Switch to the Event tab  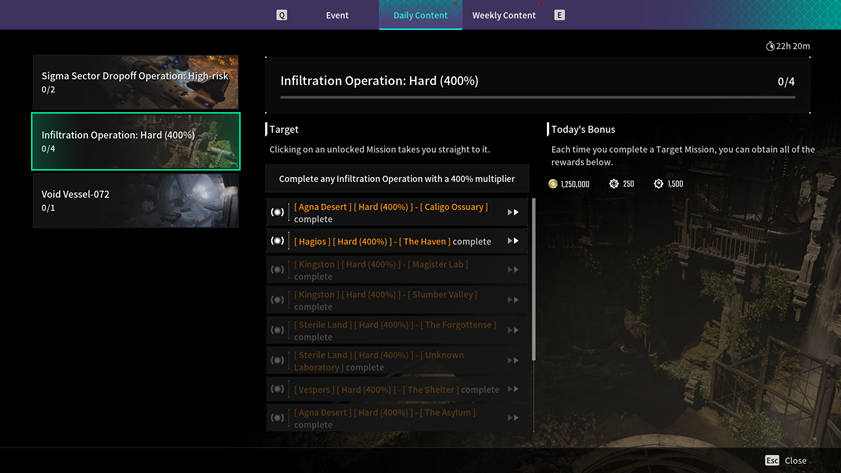point(337,15)
